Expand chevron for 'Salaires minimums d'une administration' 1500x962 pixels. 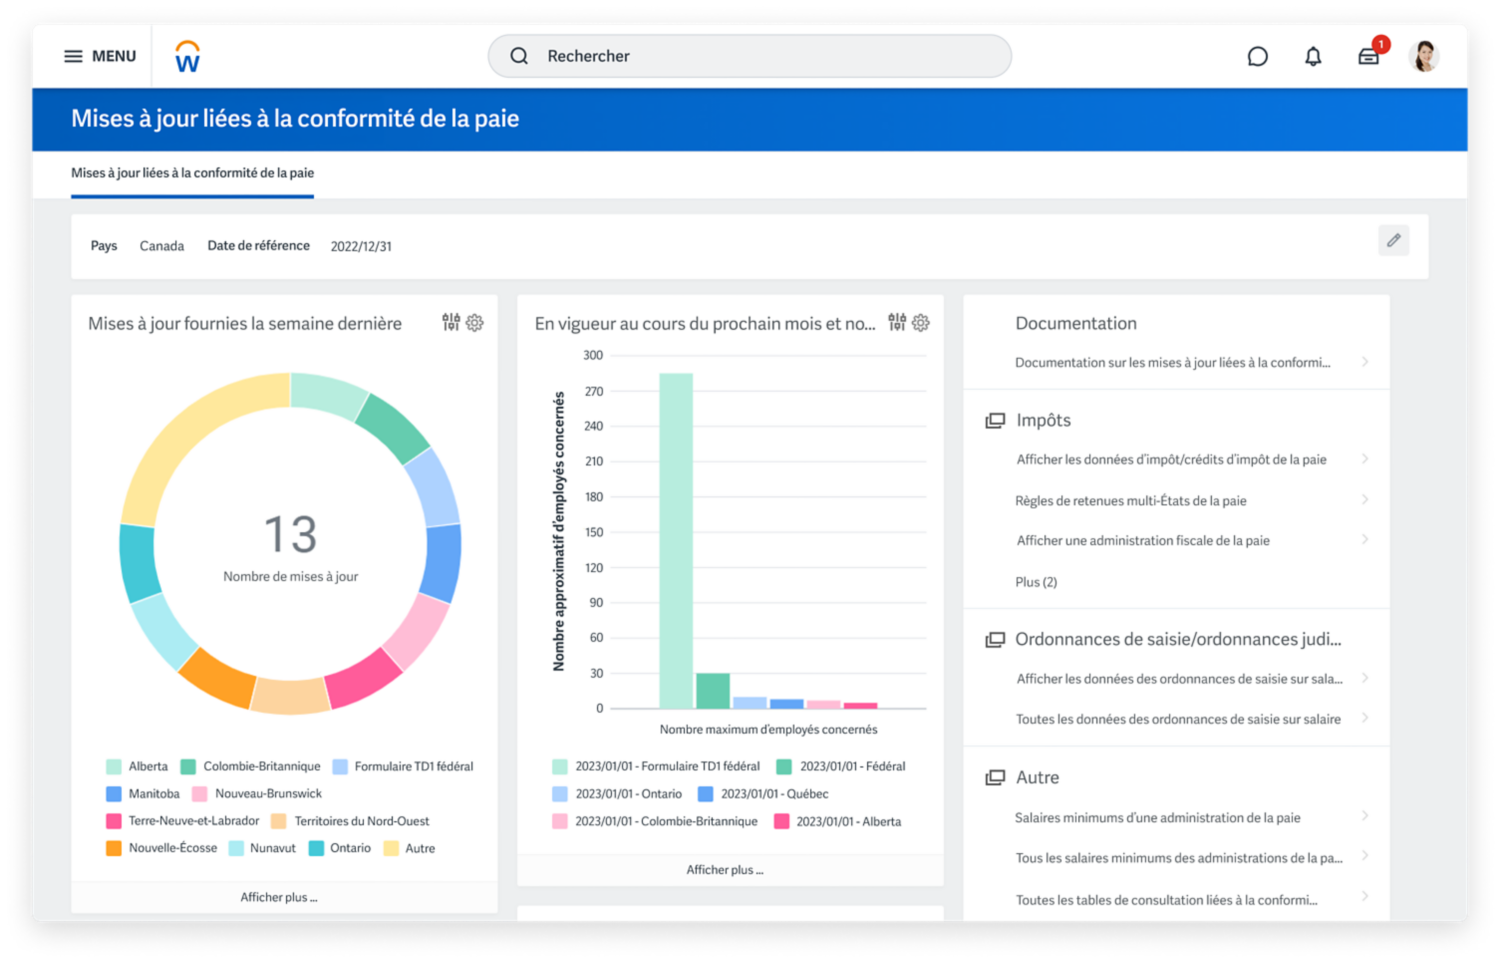tap(1365, 817)
